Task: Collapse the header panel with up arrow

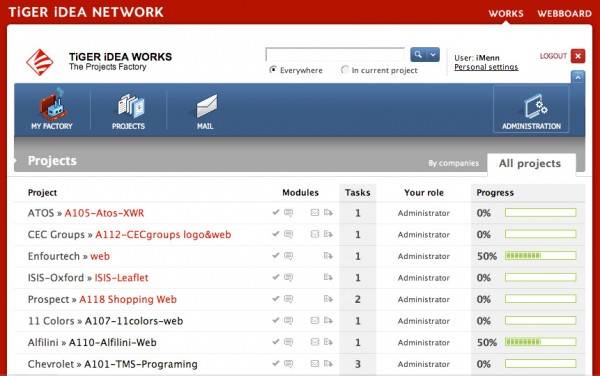Action: pos(577,77)
